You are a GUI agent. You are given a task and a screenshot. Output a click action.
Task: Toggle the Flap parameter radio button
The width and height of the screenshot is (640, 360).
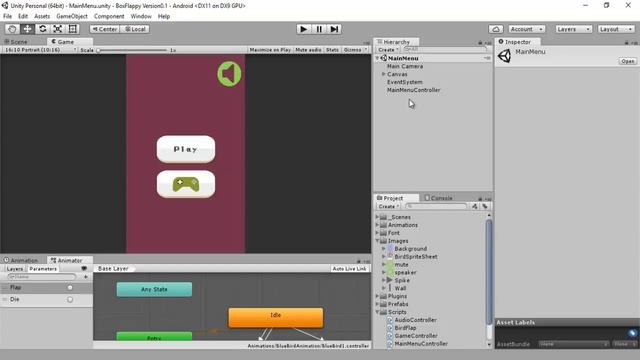click(x=70, y=288)
